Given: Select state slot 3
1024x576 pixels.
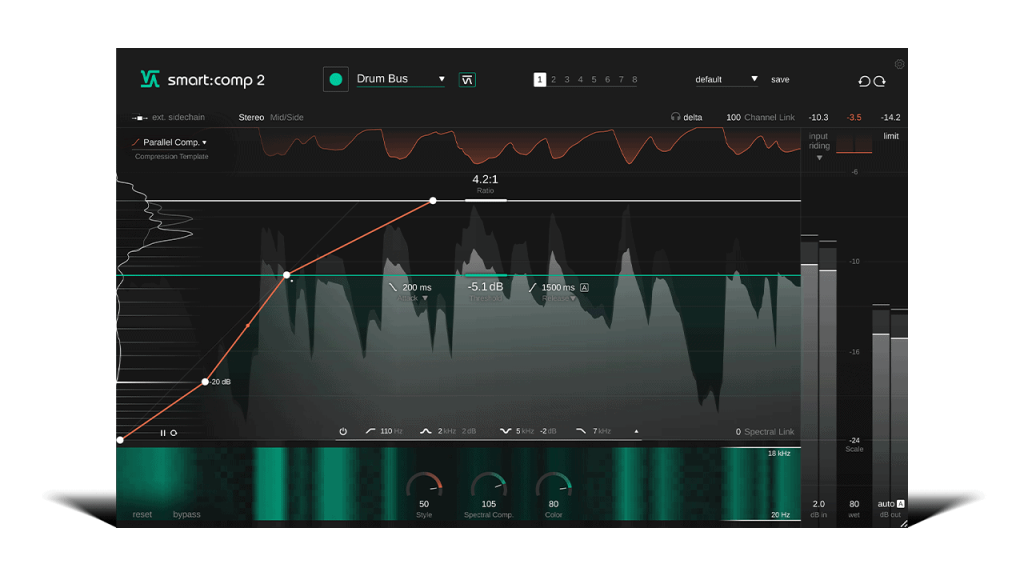Looking at the screenshot, I should coord(567,80).
